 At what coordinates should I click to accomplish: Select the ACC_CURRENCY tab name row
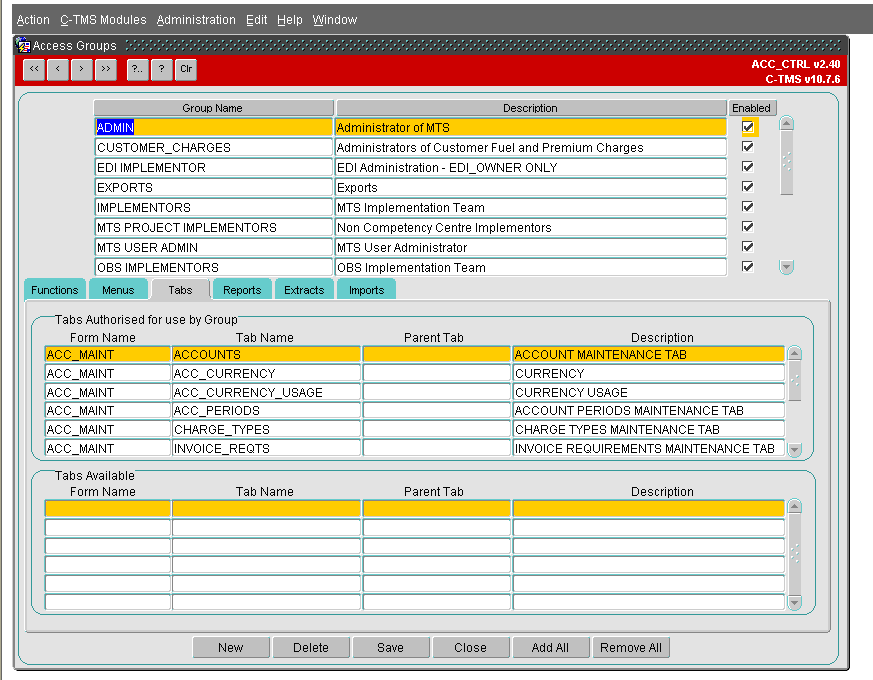[x=266, y=374]
